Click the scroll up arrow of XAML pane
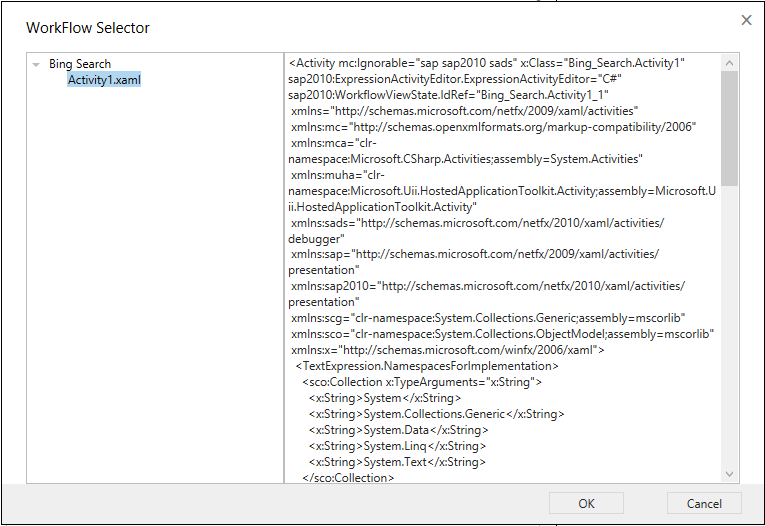This screenshot has width=765, height=526. click(729, 62)
